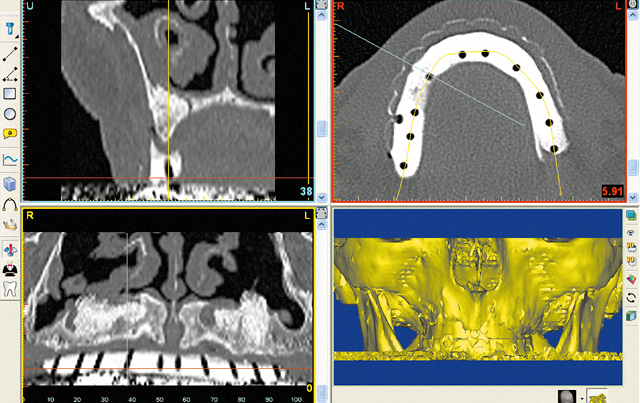Click the 3D cube volume icon
Viewport: 640px width, 403px height.
click(9, 184)
